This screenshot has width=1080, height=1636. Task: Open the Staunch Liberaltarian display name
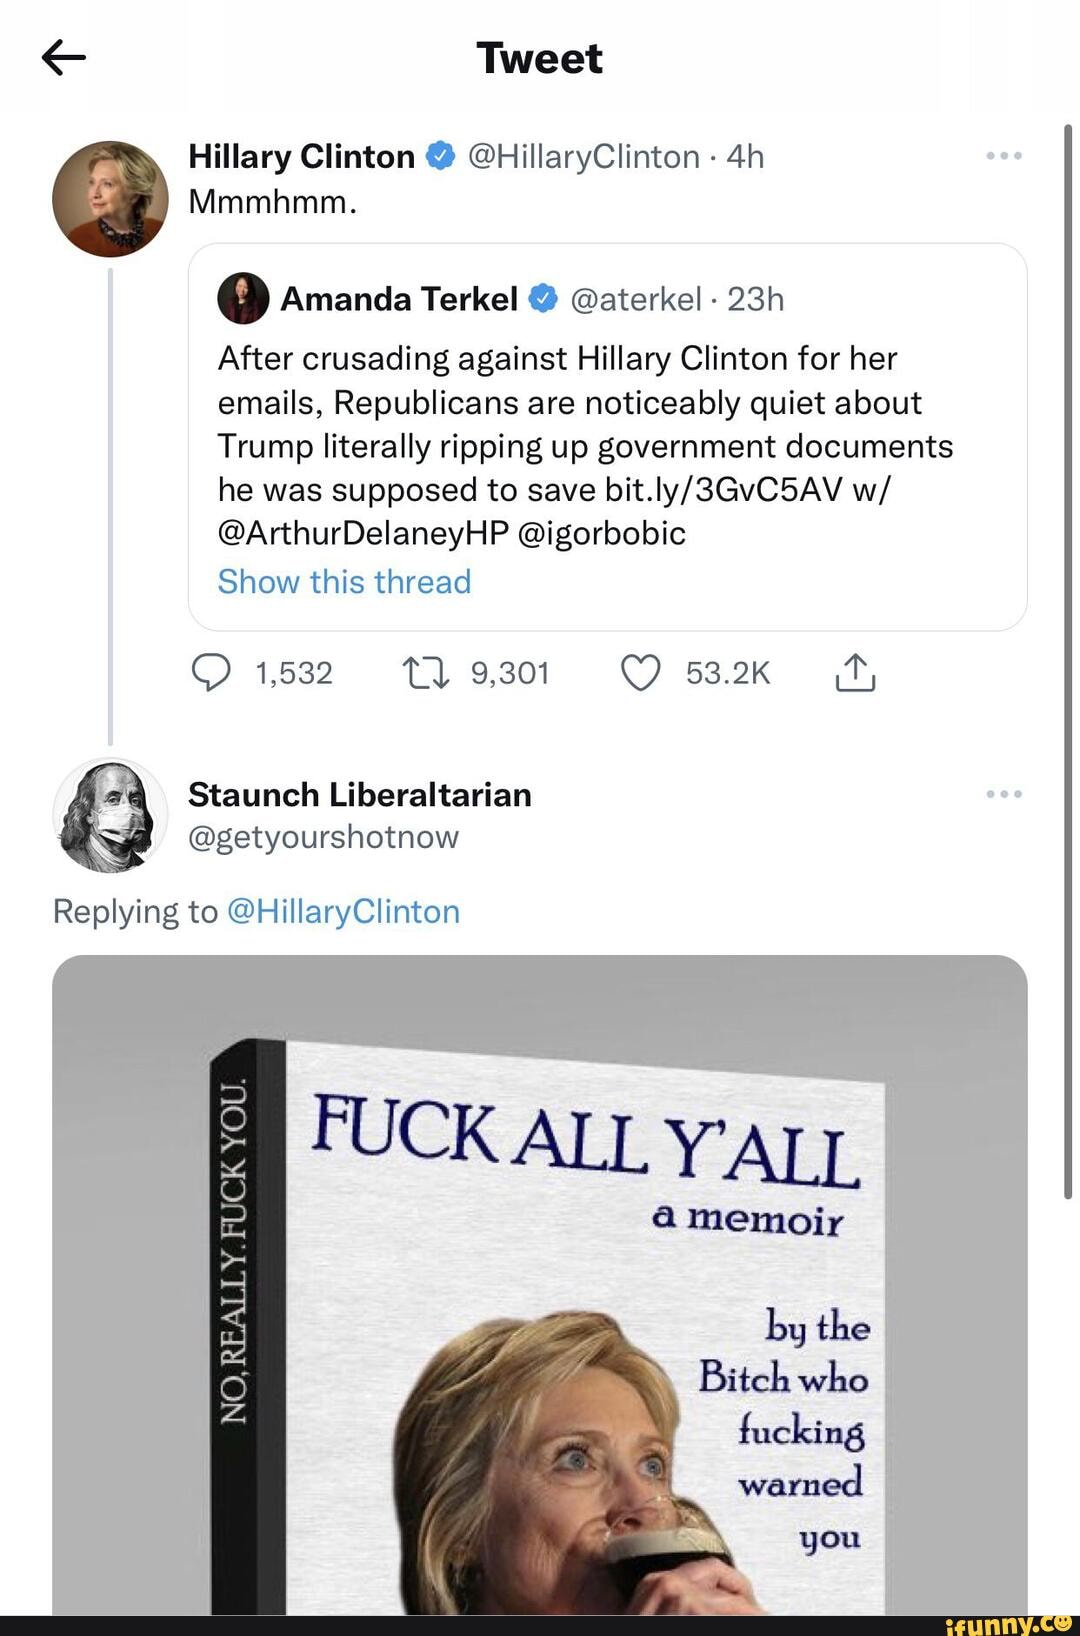point(360,795)
